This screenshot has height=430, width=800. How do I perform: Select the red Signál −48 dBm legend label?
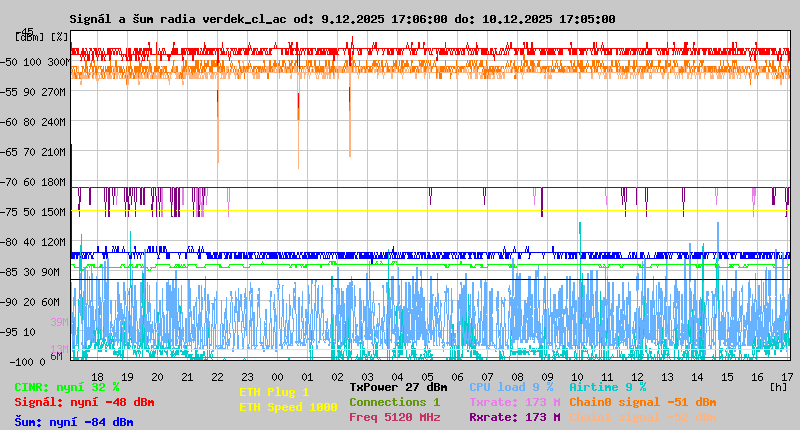click(x=84, y=402)
